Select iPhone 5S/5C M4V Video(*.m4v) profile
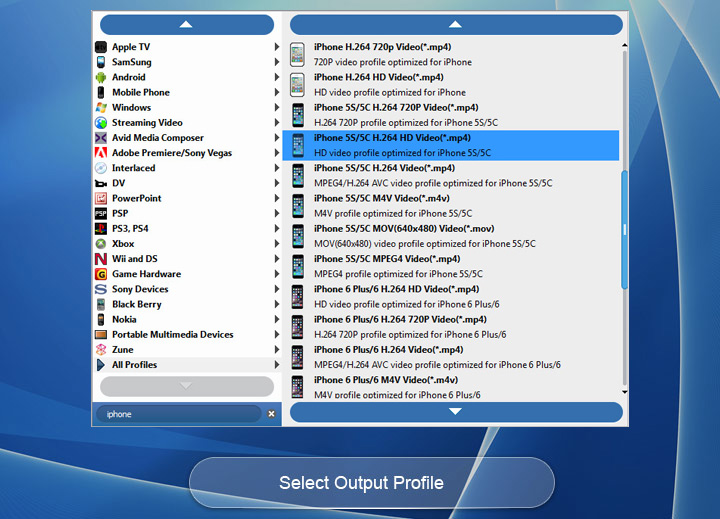Viewport: 720px width, 519px height. [451, 206]
